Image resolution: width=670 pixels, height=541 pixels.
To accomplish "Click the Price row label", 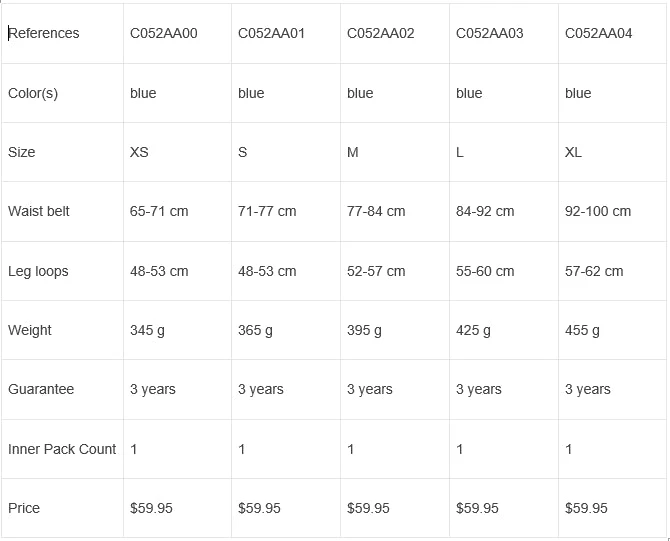I will 24,508.
